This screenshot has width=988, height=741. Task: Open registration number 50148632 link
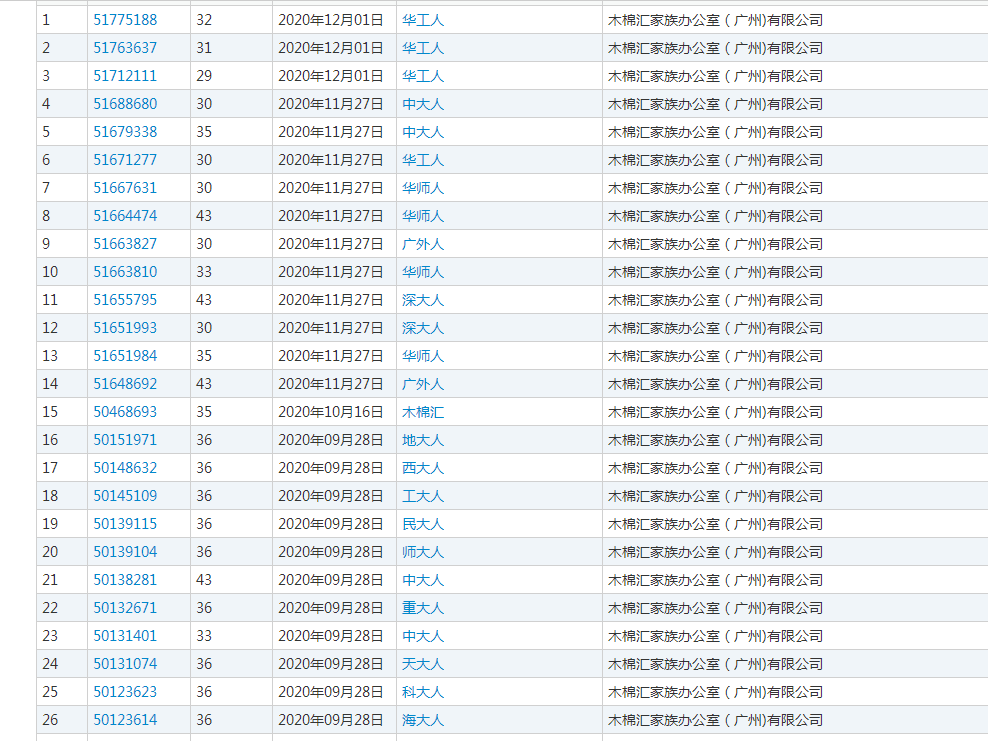(125, 468)
